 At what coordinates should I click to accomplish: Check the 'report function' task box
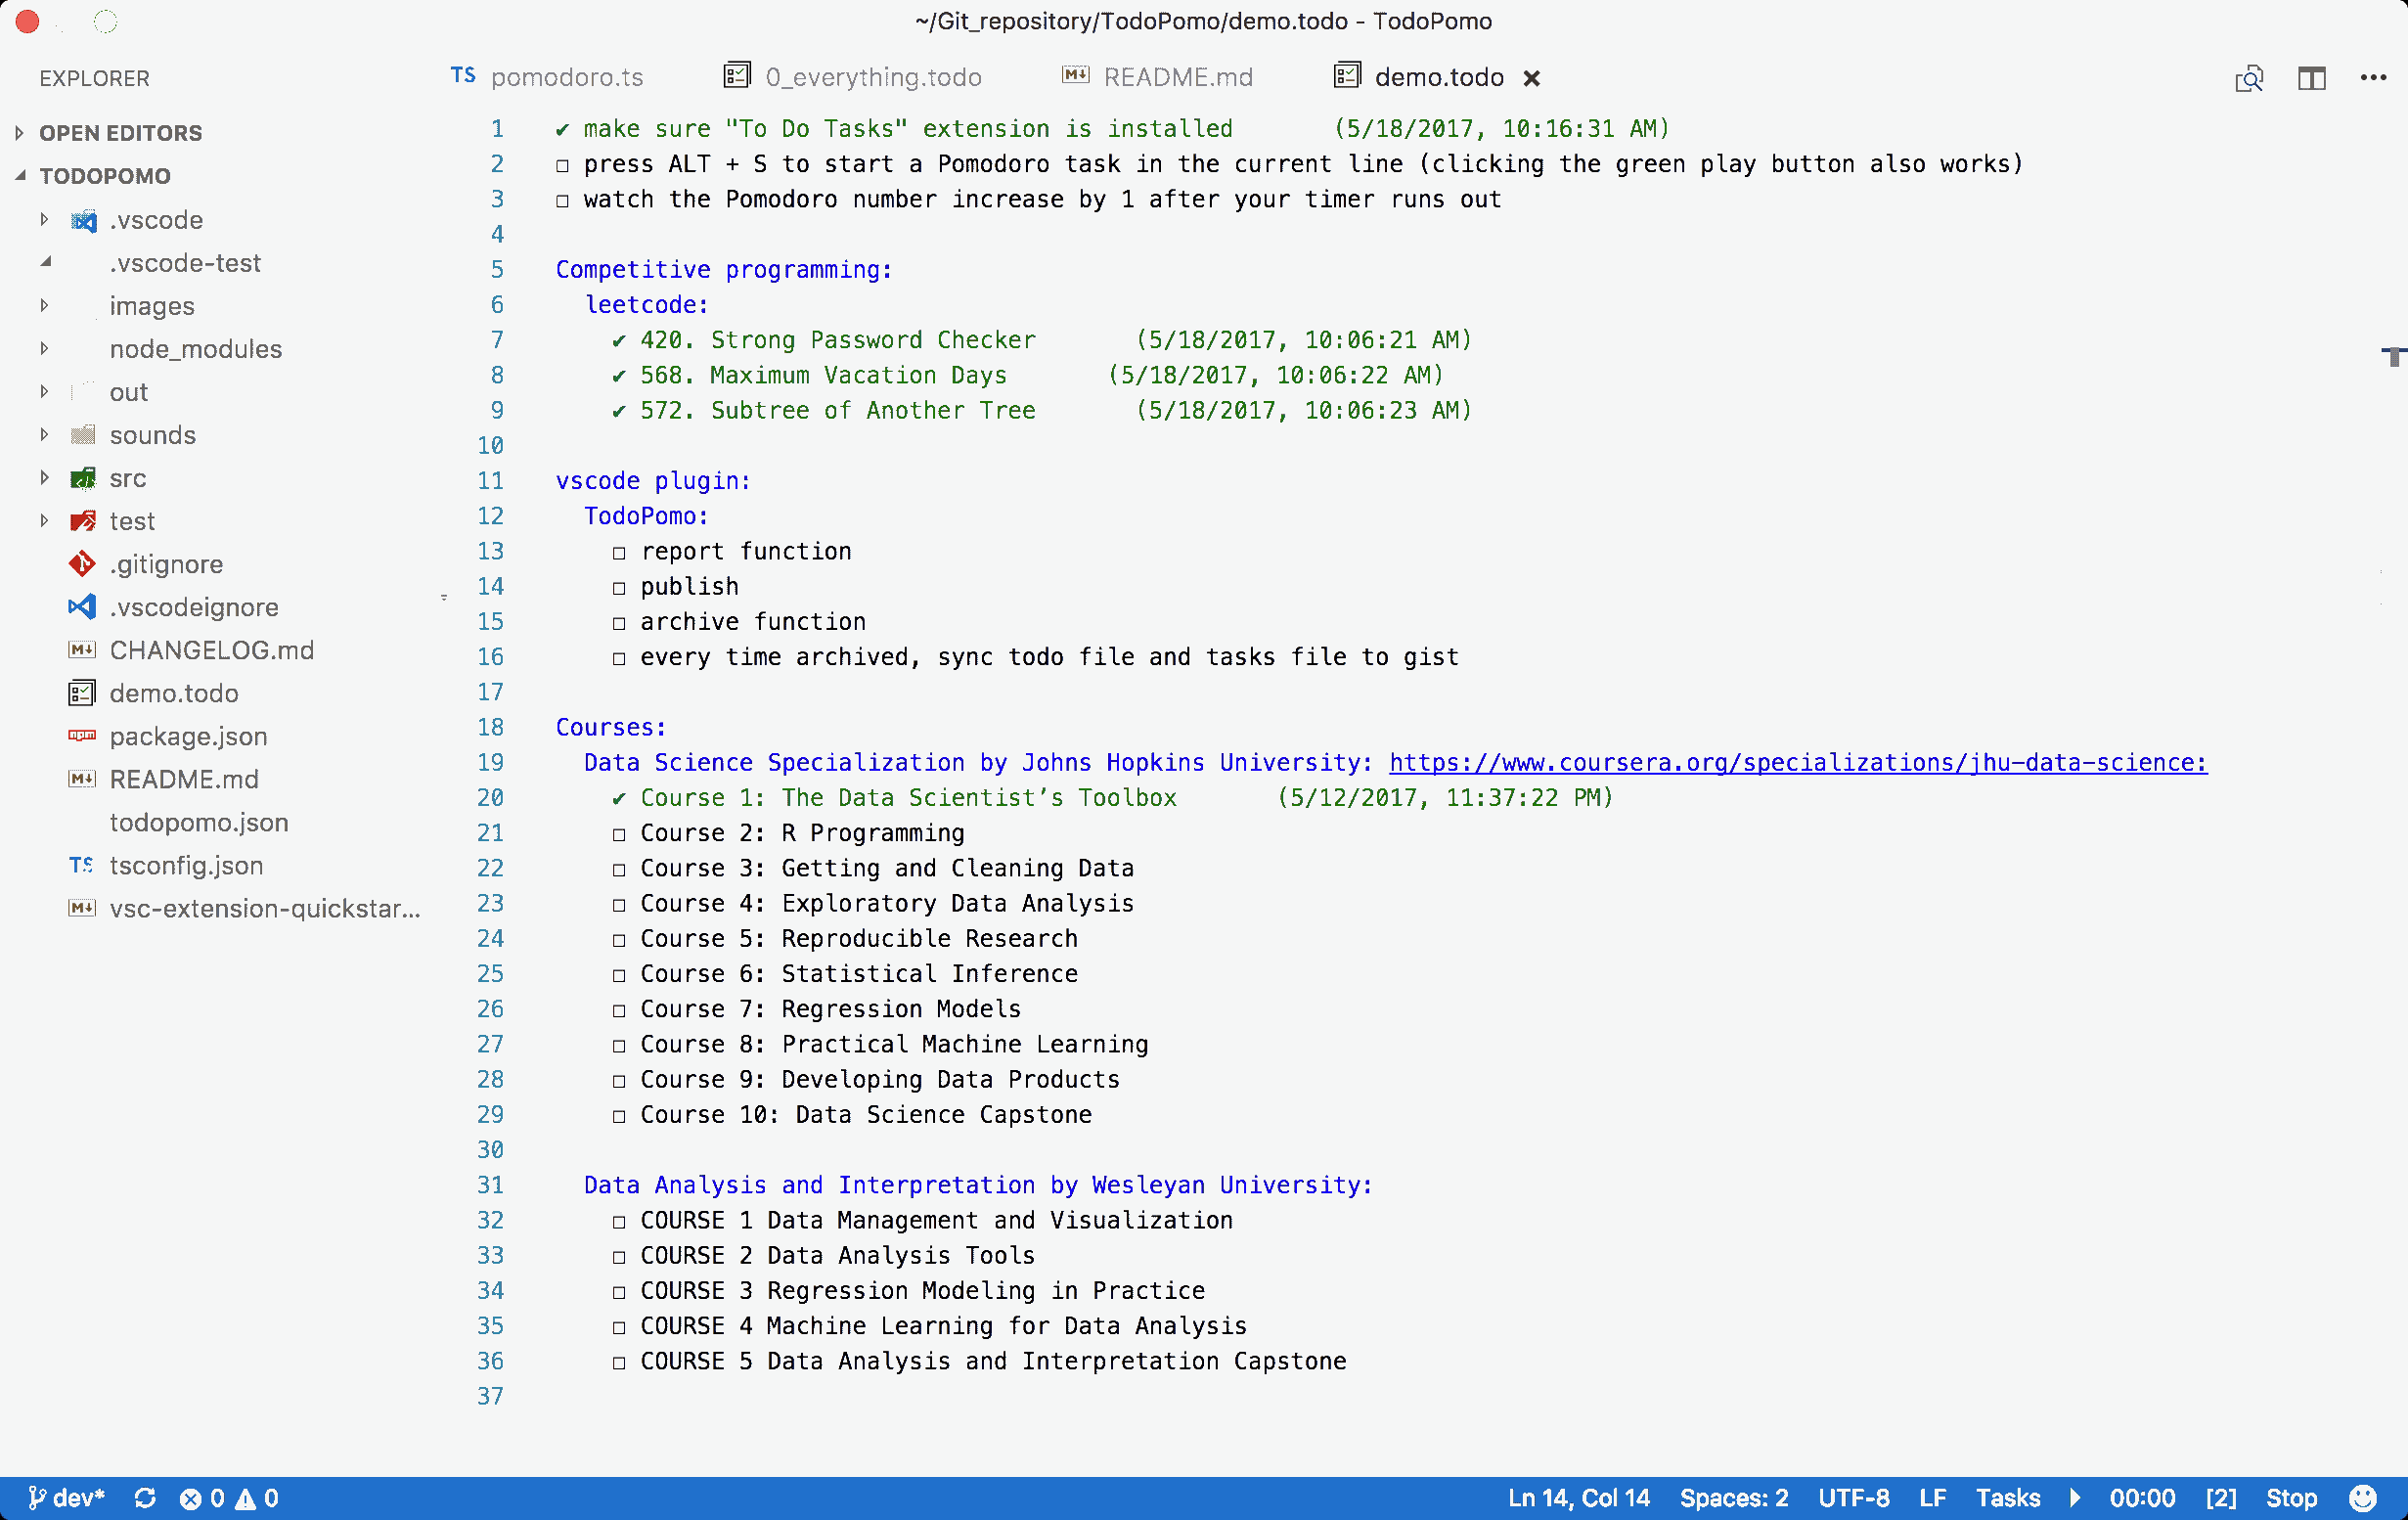619,553
